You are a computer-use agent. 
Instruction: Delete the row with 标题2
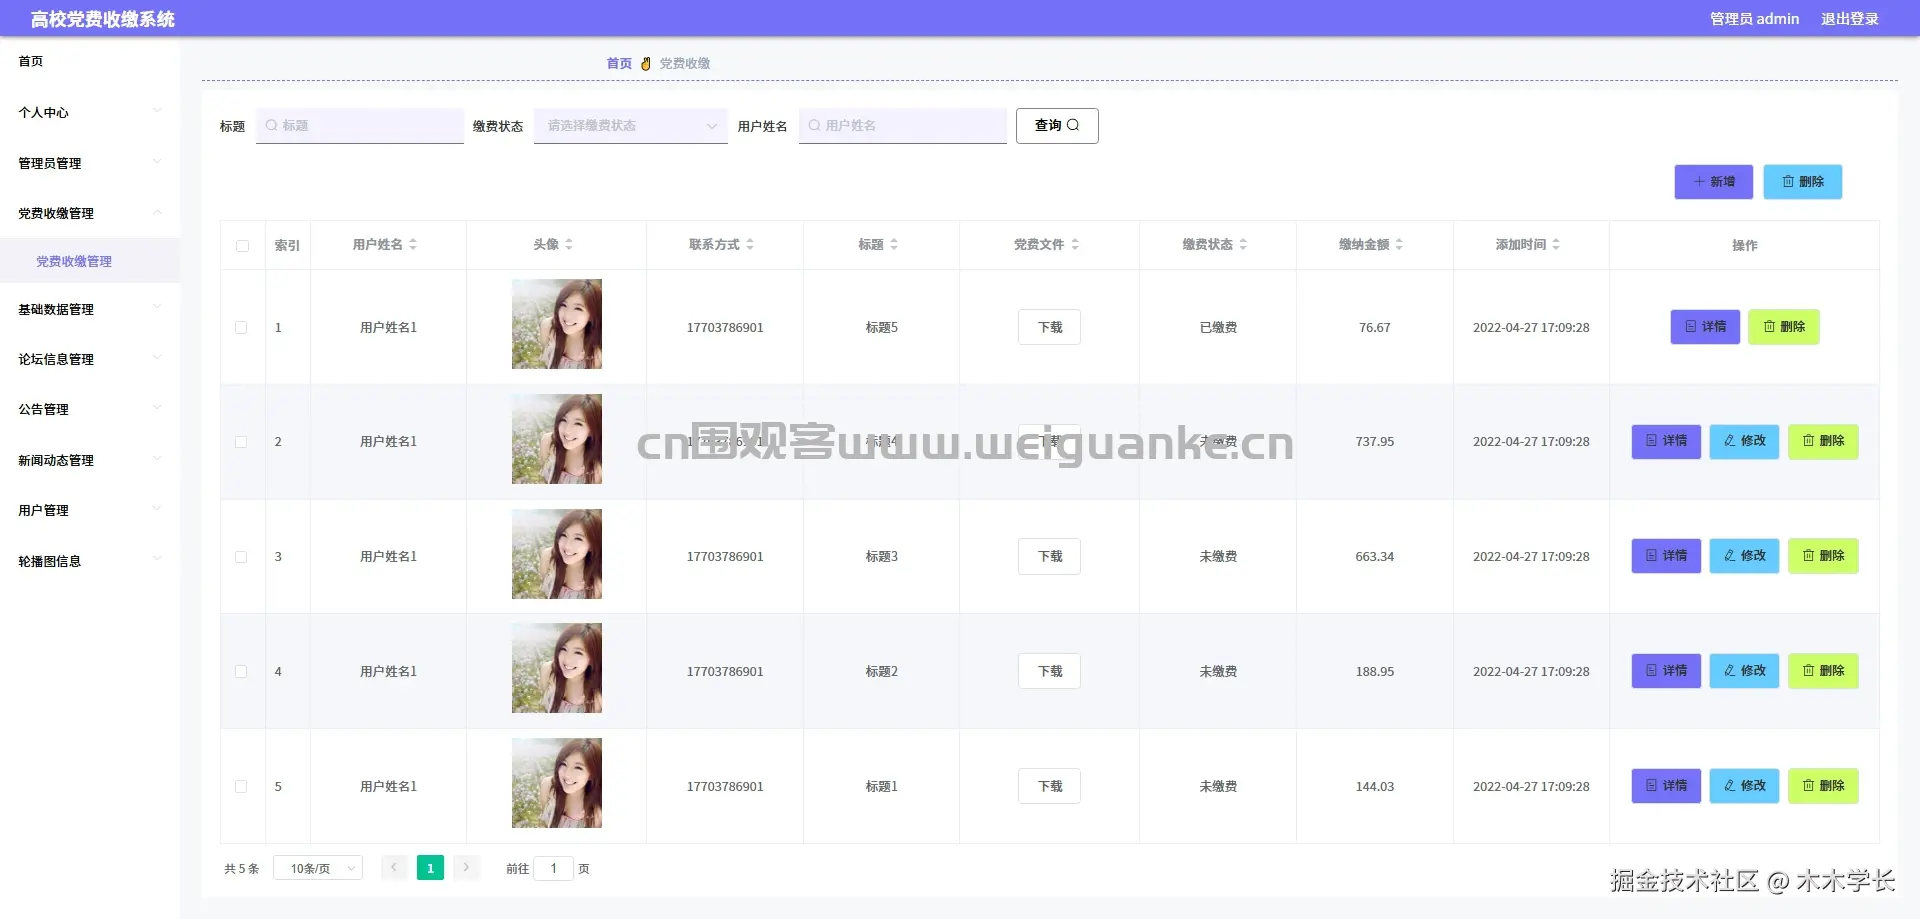coord(1823,671)
